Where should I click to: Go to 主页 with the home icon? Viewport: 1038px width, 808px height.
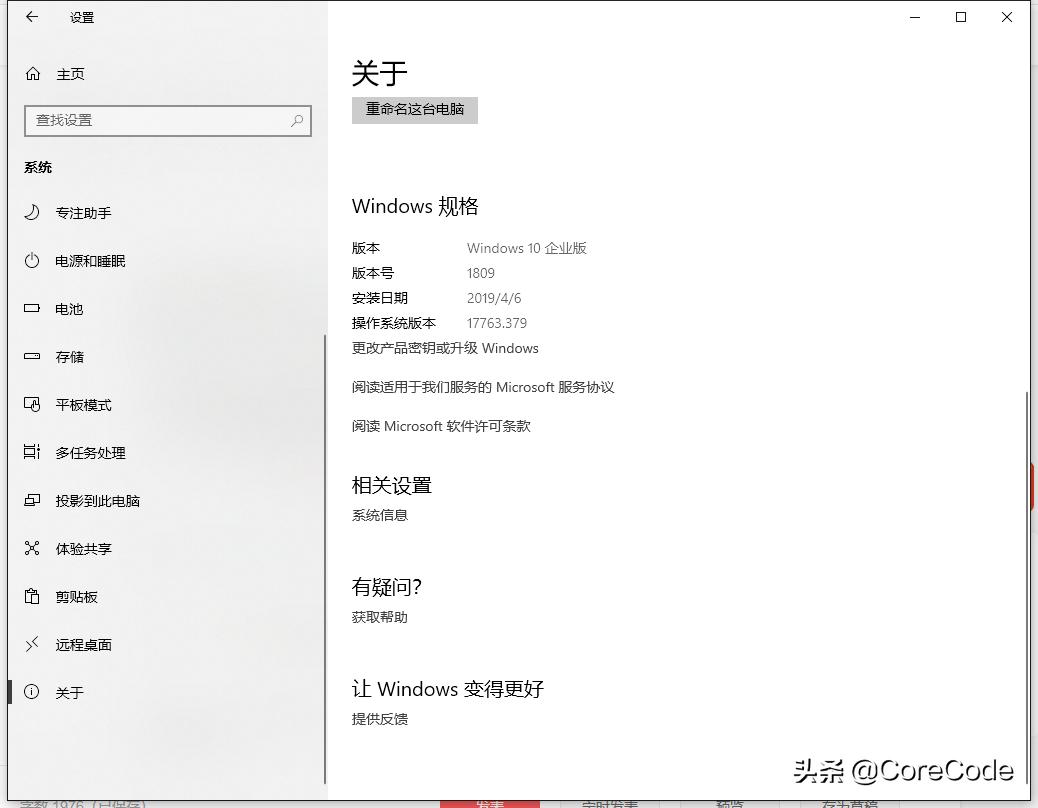(x=68, y=73)
